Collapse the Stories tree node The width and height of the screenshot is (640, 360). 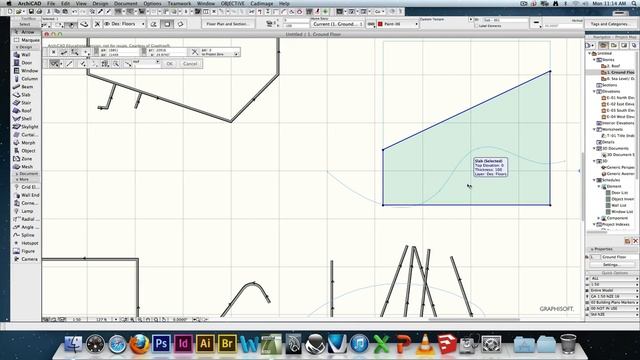tap(594, 60)
